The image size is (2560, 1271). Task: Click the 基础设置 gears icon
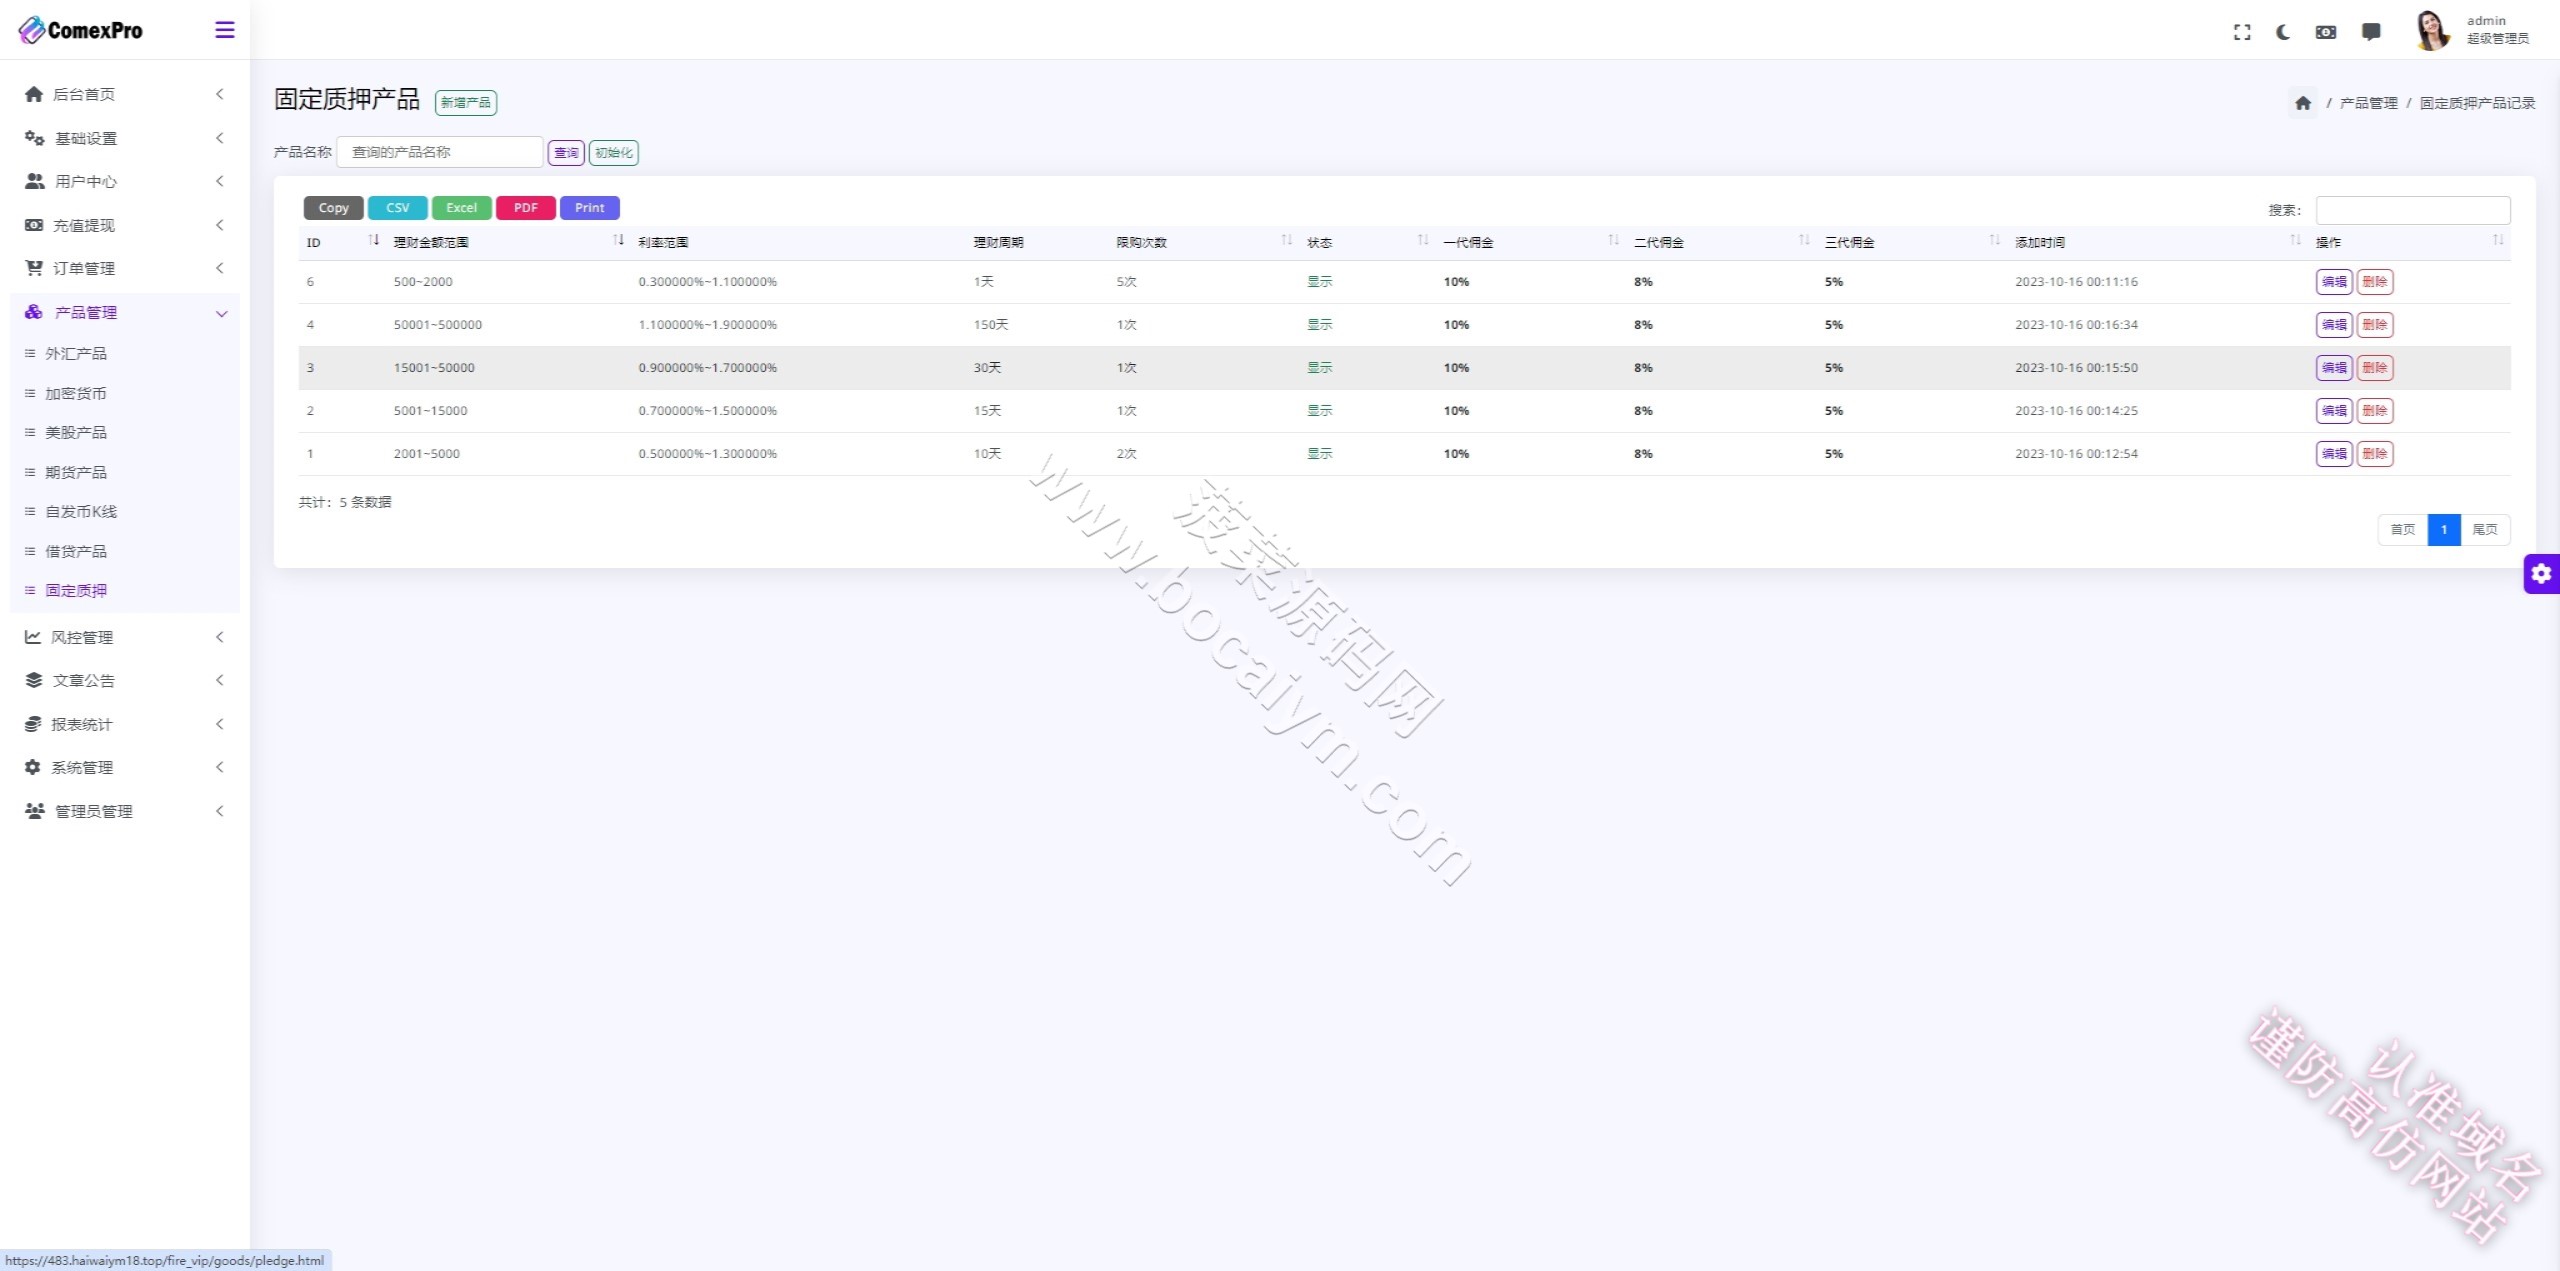pyautogui.click(x=34, y=138)
